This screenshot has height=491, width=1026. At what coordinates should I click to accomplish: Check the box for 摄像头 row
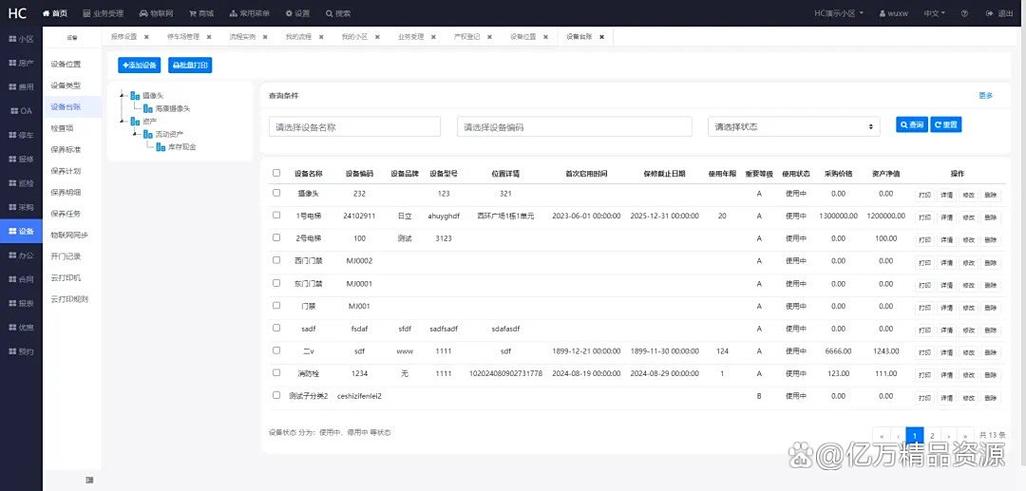276,192
